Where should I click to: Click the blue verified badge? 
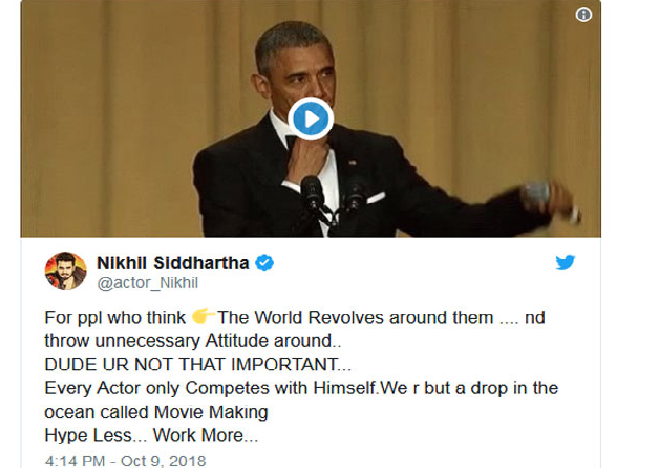[264, 263]
